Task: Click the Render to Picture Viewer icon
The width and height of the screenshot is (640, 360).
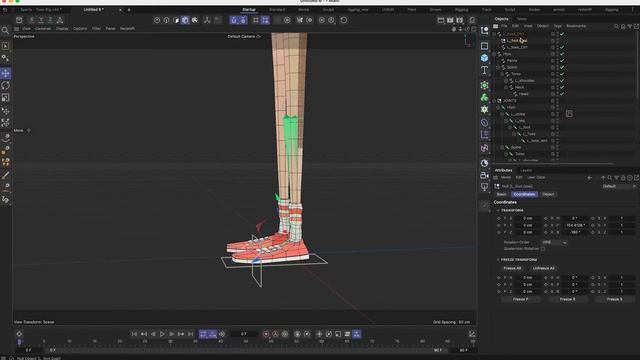Action: point(450,20)
